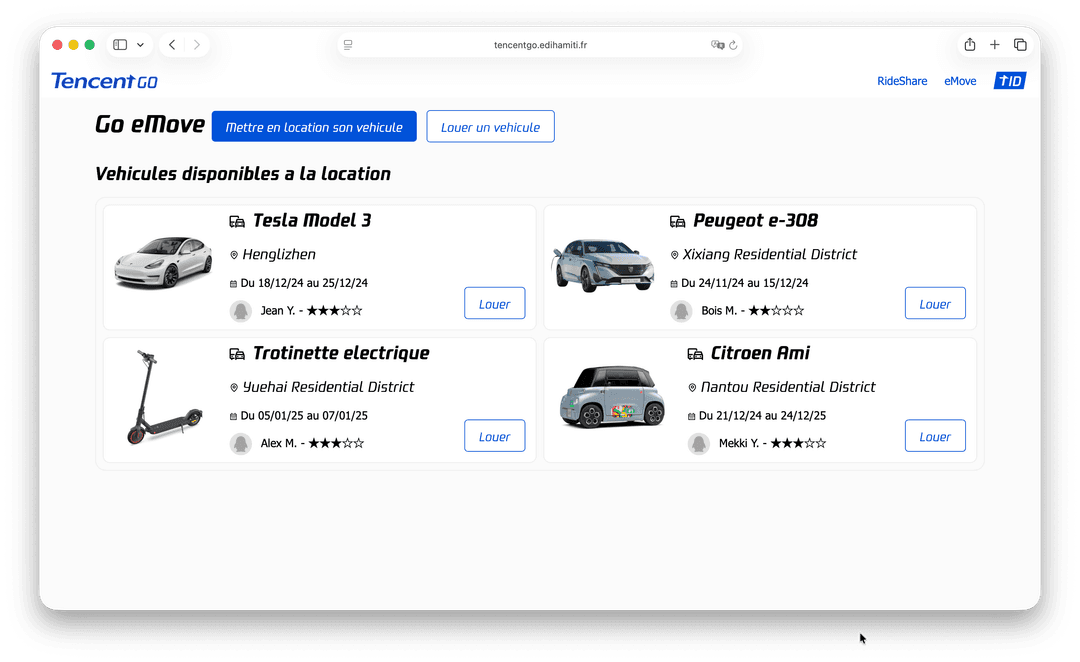Open the RideShare menu item
This screenshot has height=662, width=1080.
coord(901,81)
